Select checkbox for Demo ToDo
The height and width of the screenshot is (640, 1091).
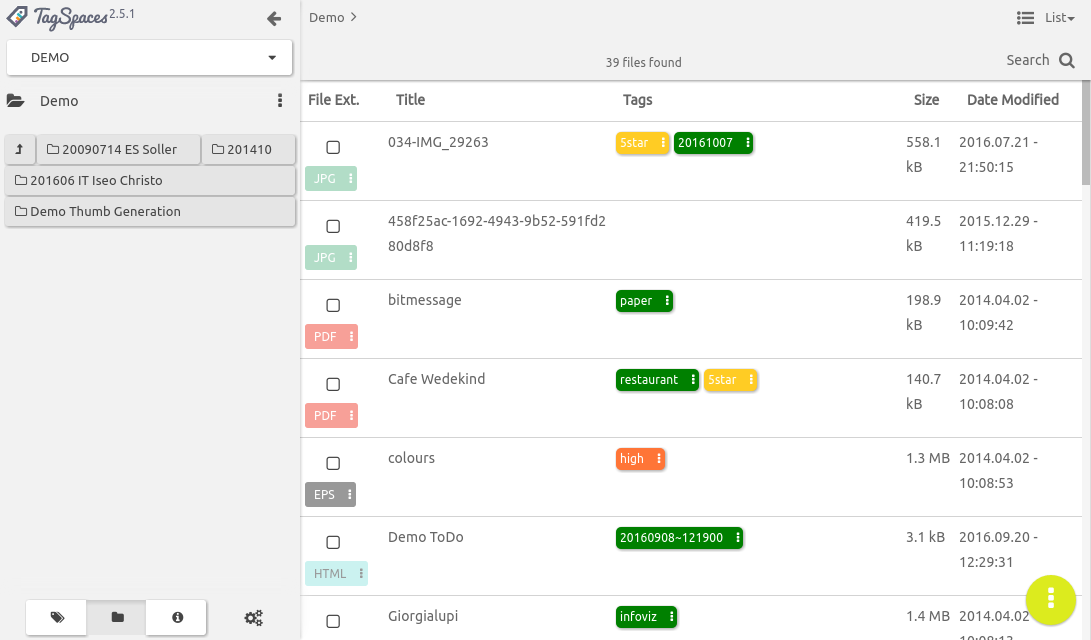tap(333, 542)
